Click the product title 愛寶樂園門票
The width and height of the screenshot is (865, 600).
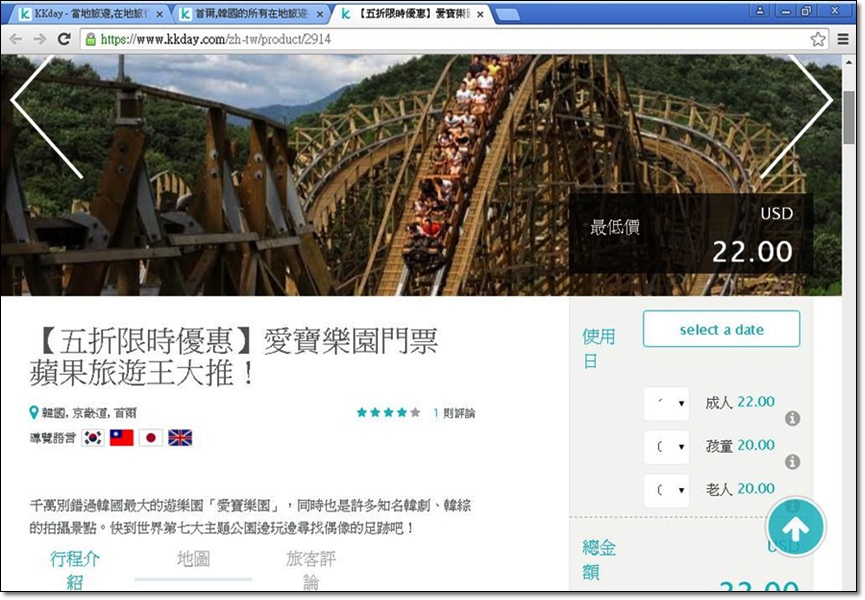(x=351, y=341)
